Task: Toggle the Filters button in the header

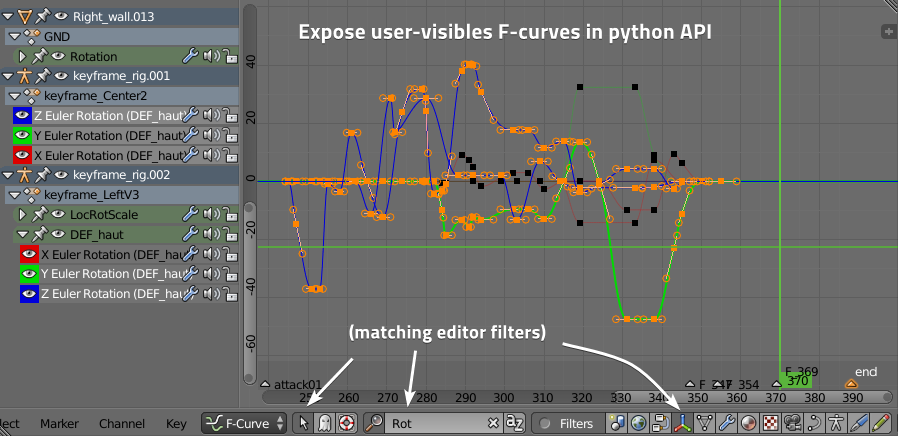Action: coord(569,423)
